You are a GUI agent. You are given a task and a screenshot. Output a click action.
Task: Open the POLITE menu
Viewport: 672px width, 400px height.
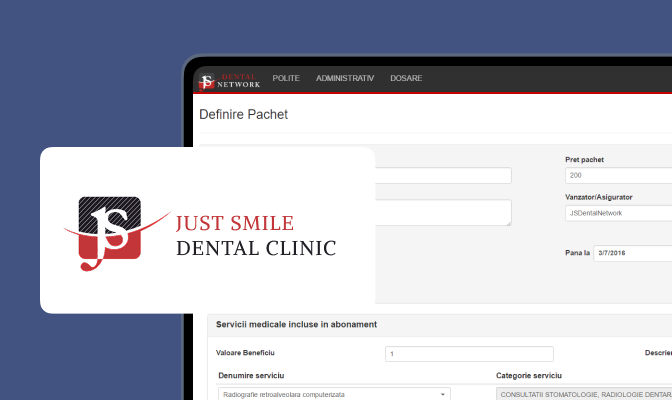pos(286,78)
